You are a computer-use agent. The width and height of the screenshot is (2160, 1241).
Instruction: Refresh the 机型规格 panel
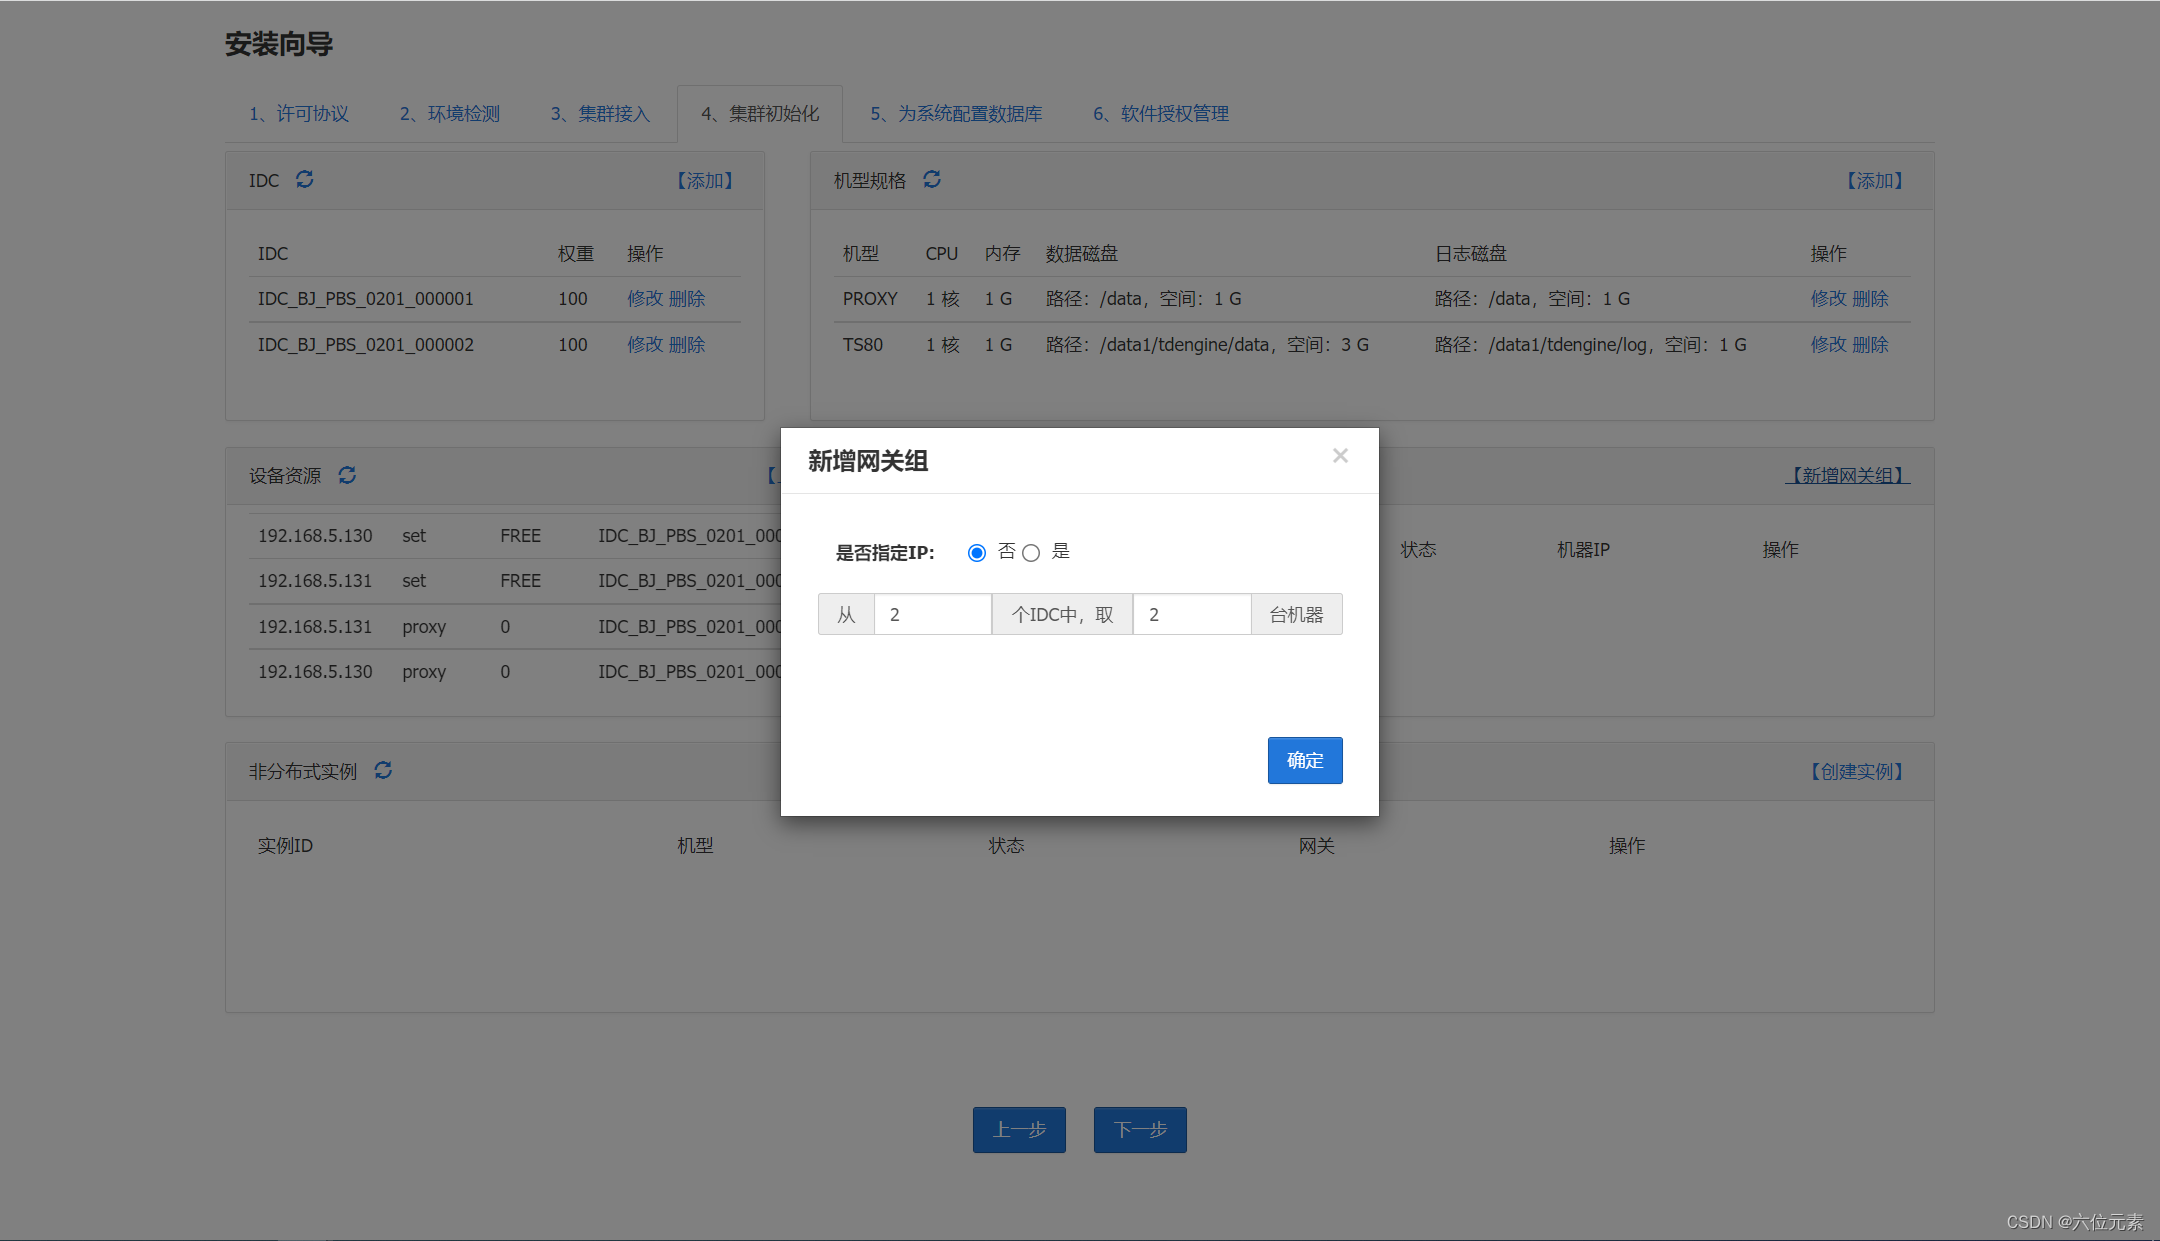coord(932,179)
